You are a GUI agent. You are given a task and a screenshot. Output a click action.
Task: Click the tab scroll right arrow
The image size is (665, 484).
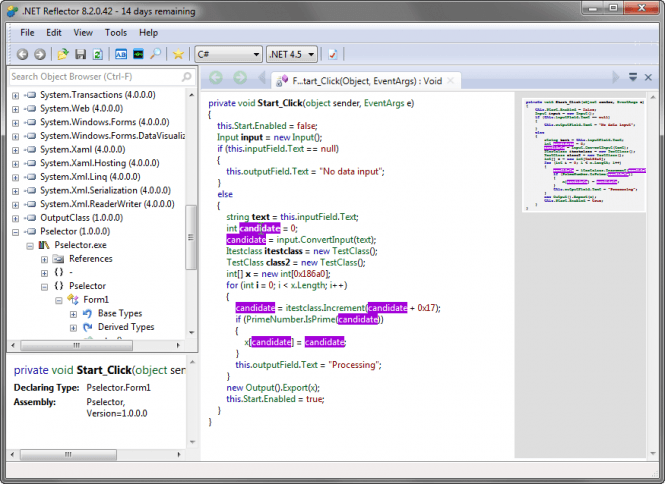[x=616, y=77]
